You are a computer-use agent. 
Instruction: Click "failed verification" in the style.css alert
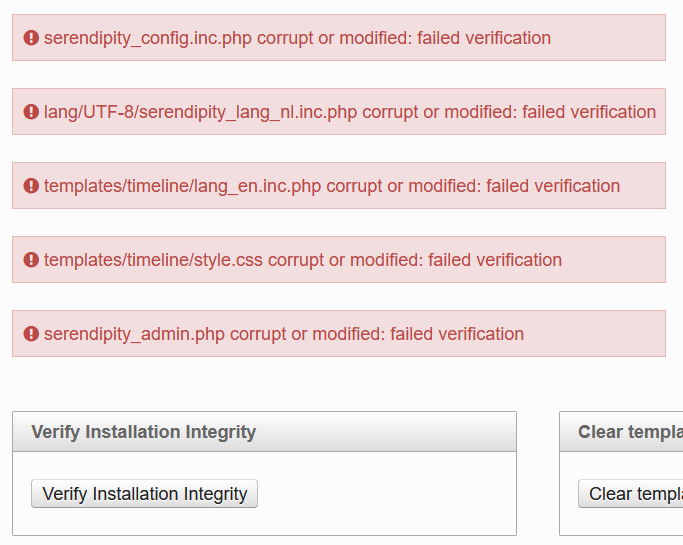pos(495,260)
